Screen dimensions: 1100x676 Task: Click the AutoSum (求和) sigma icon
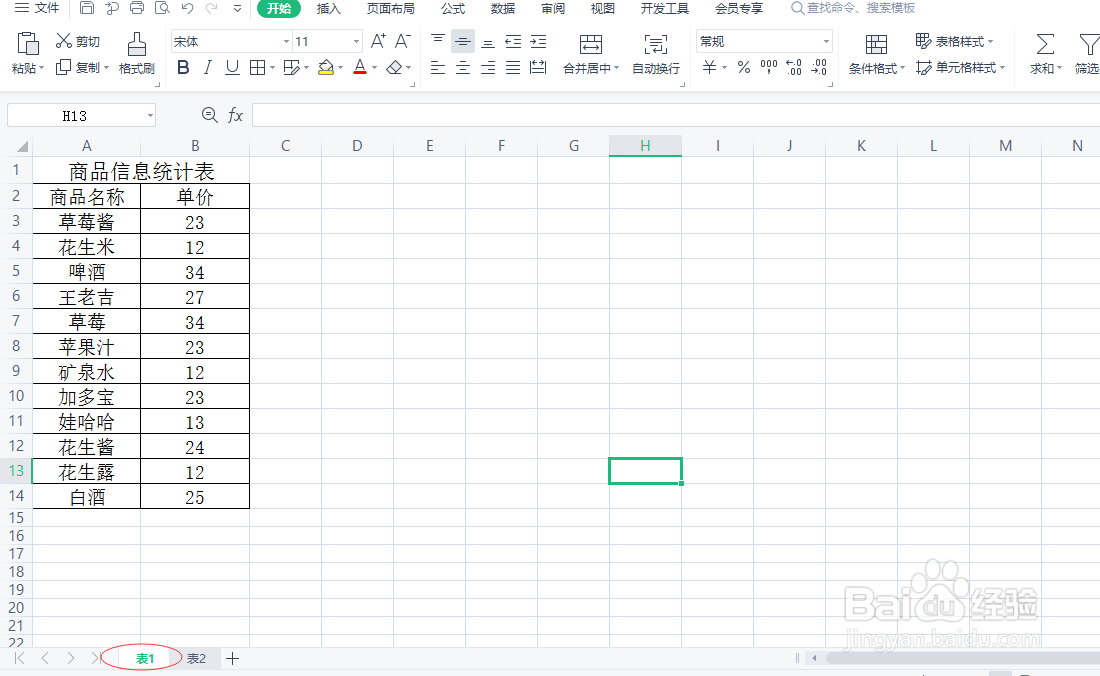pyautogui.click(x=1045, y=44)
